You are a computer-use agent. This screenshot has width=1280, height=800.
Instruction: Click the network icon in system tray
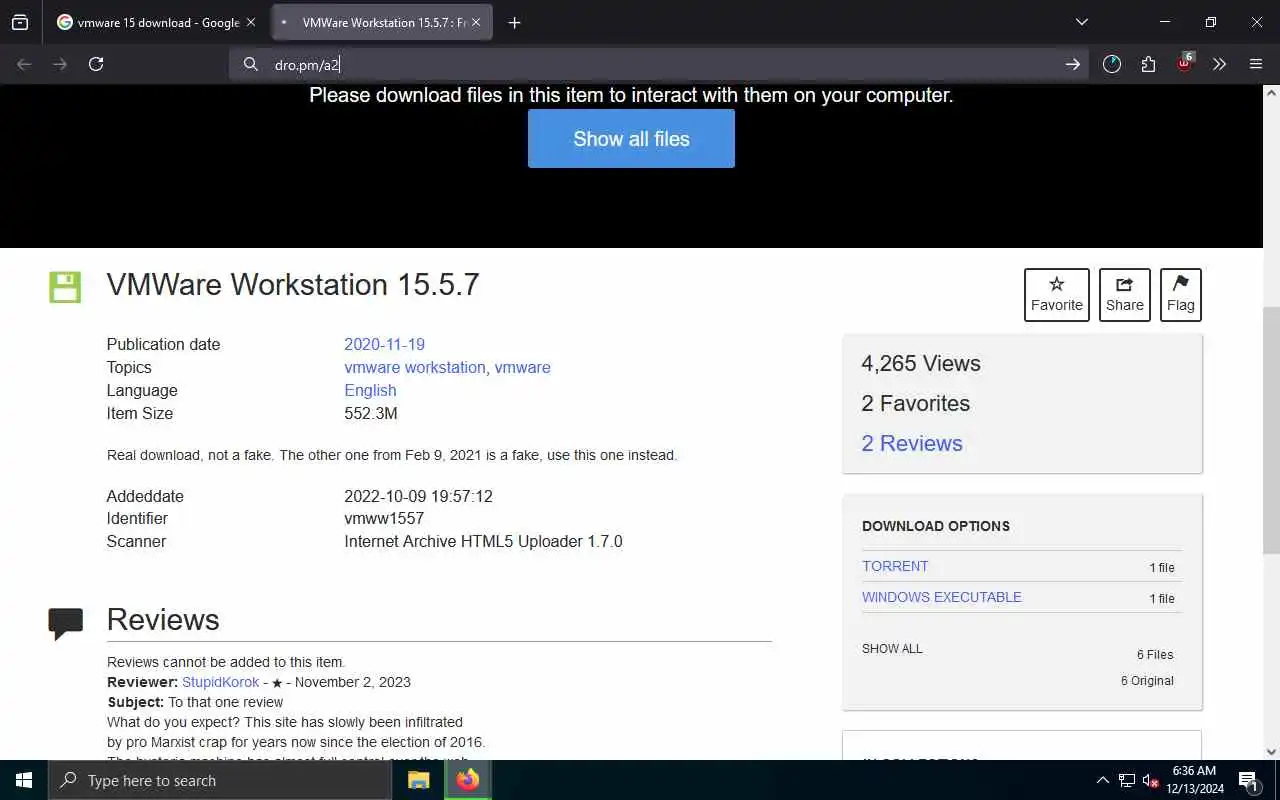[1127, 780]
